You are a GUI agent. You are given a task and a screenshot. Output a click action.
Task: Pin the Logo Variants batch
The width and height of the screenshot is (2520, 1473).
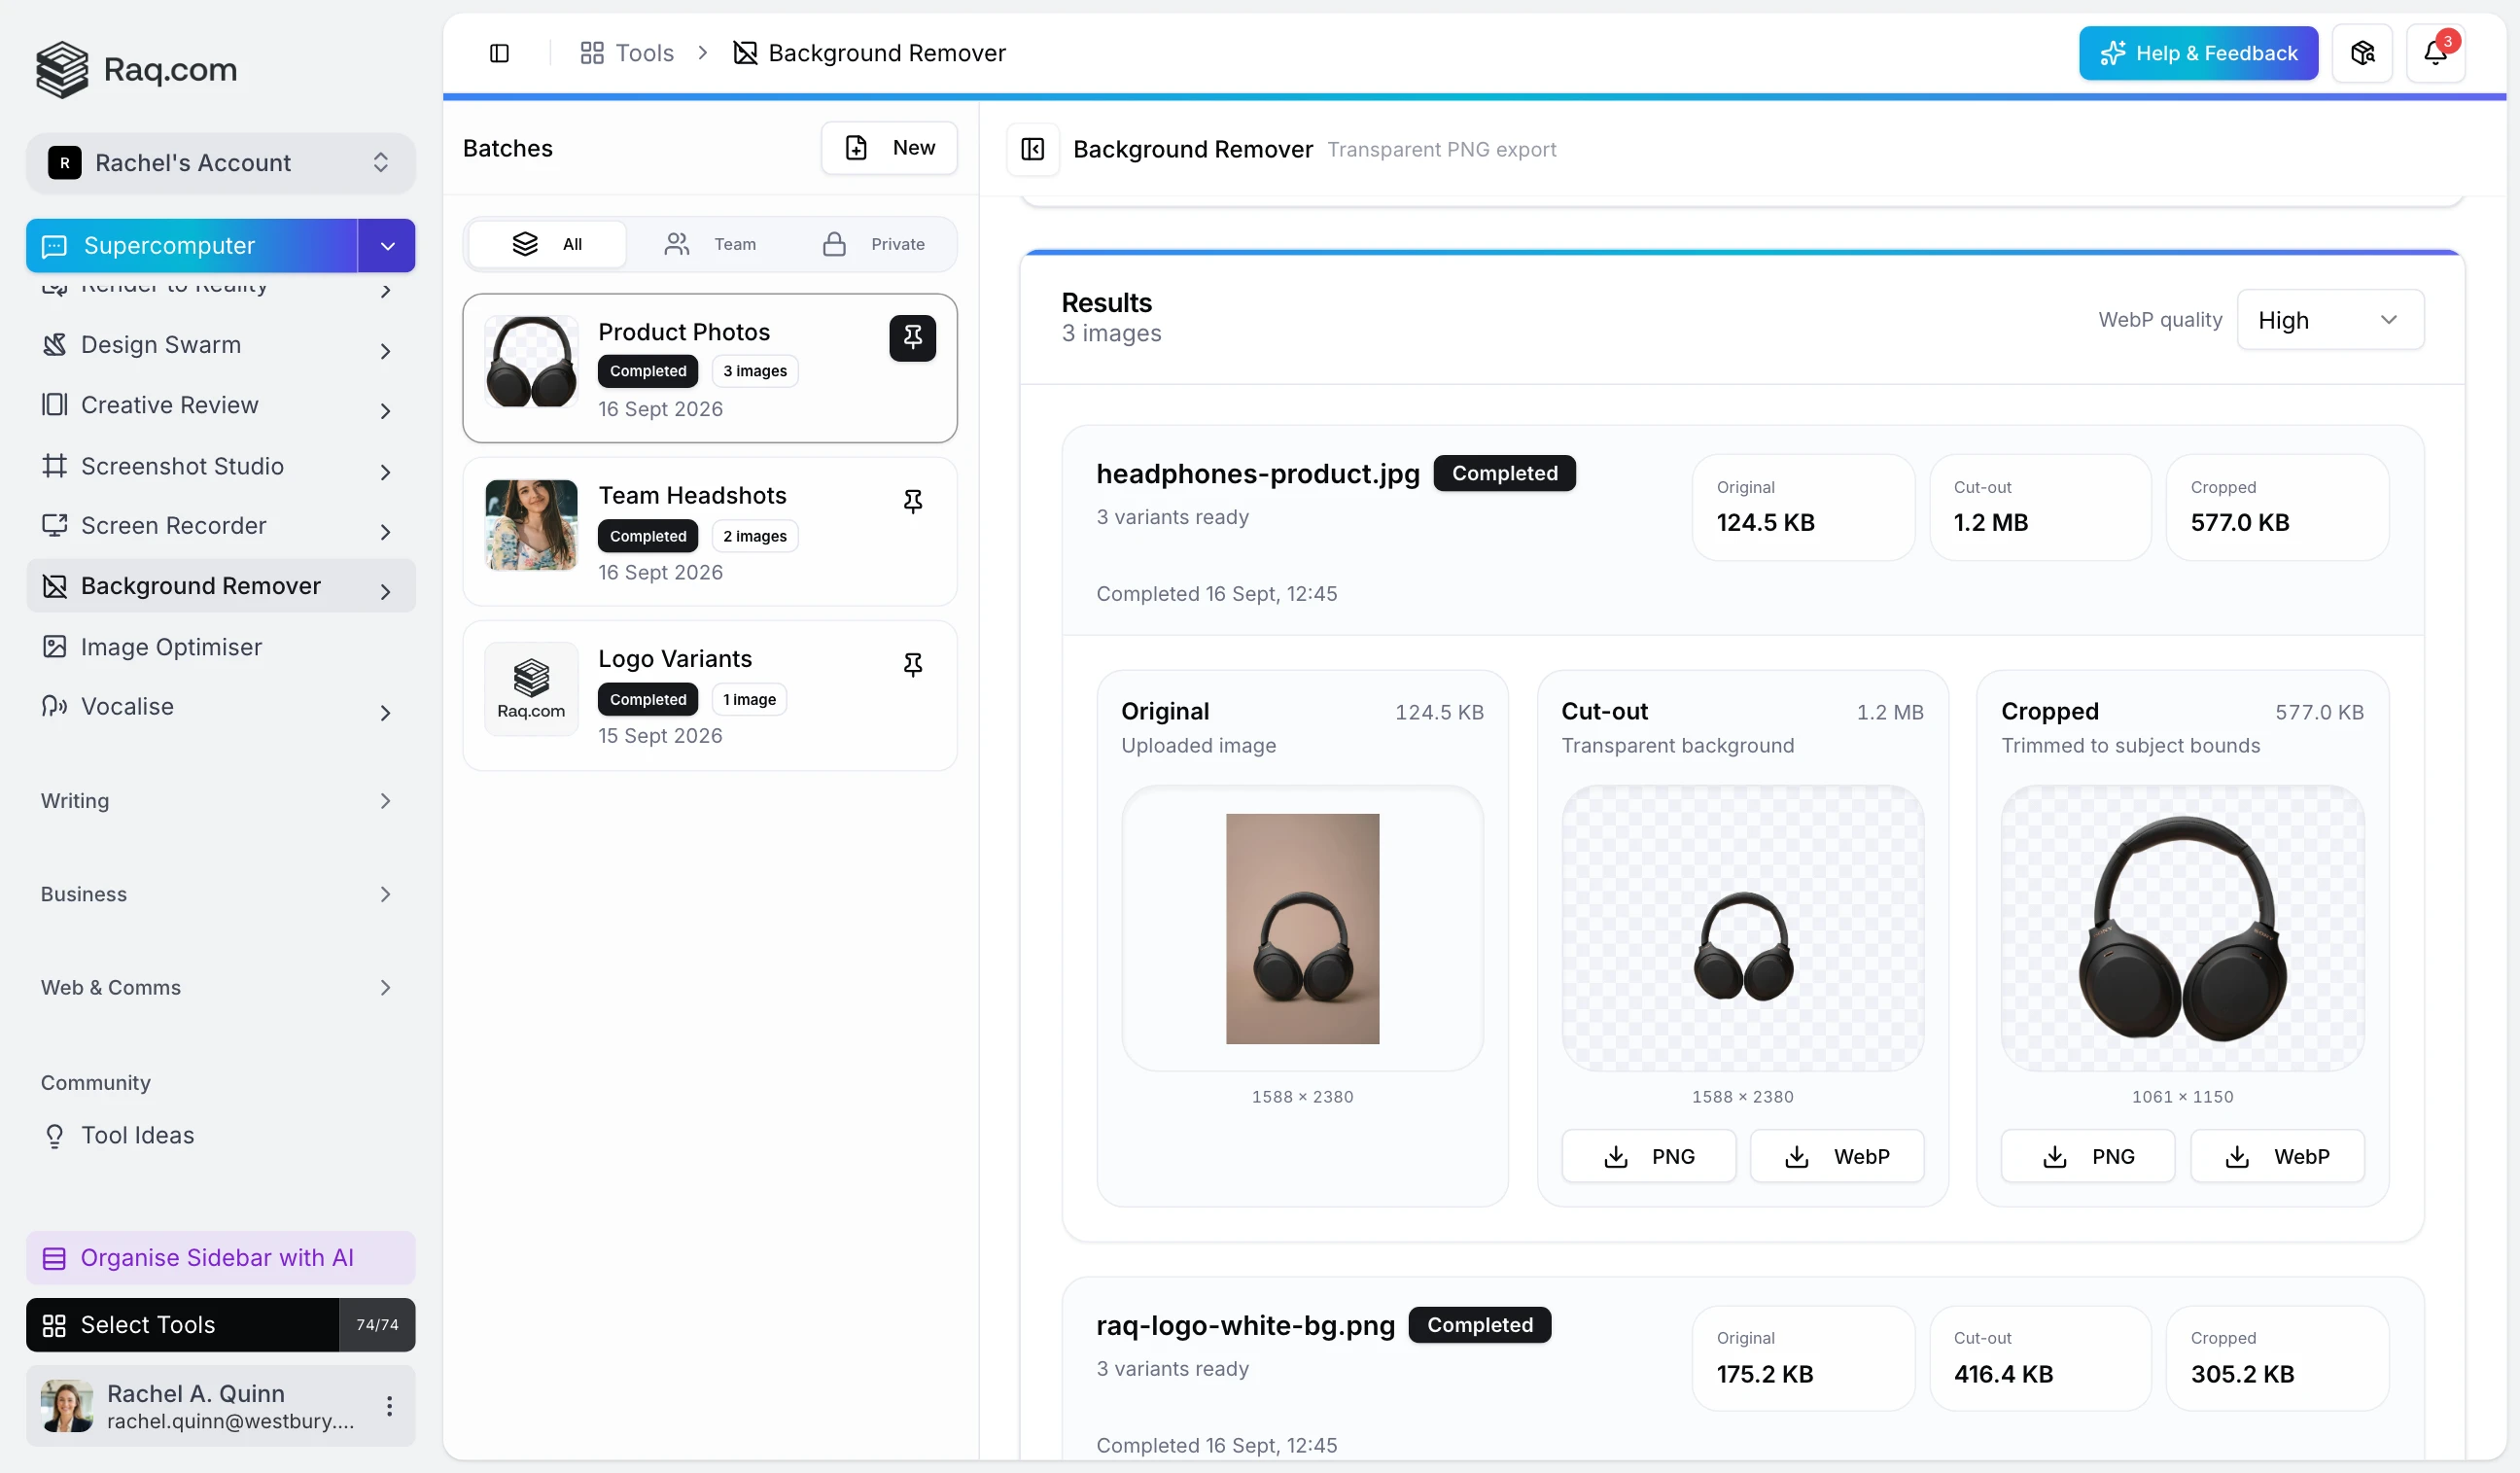pyautogui.click(x=912, y=665)
